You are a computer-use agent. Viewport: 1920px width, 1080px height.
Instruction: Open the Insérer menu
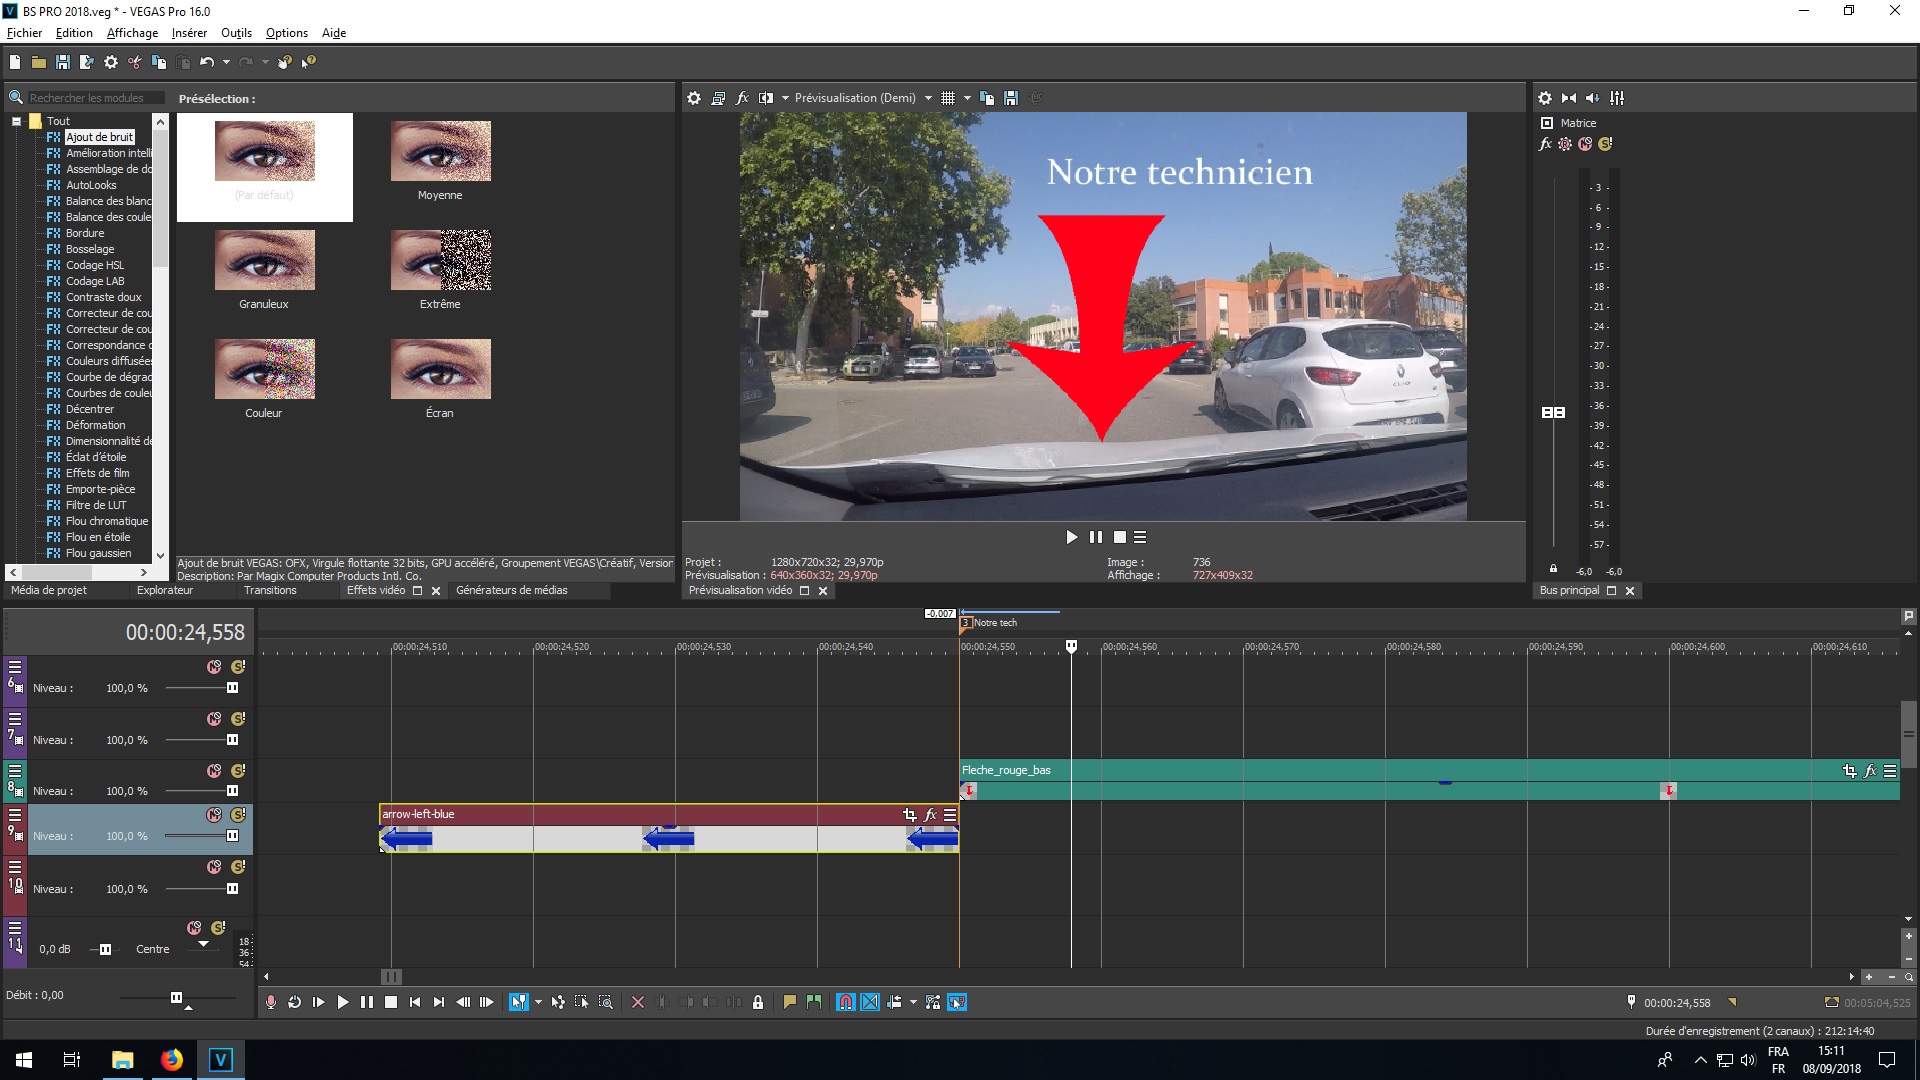coord(189,33)
